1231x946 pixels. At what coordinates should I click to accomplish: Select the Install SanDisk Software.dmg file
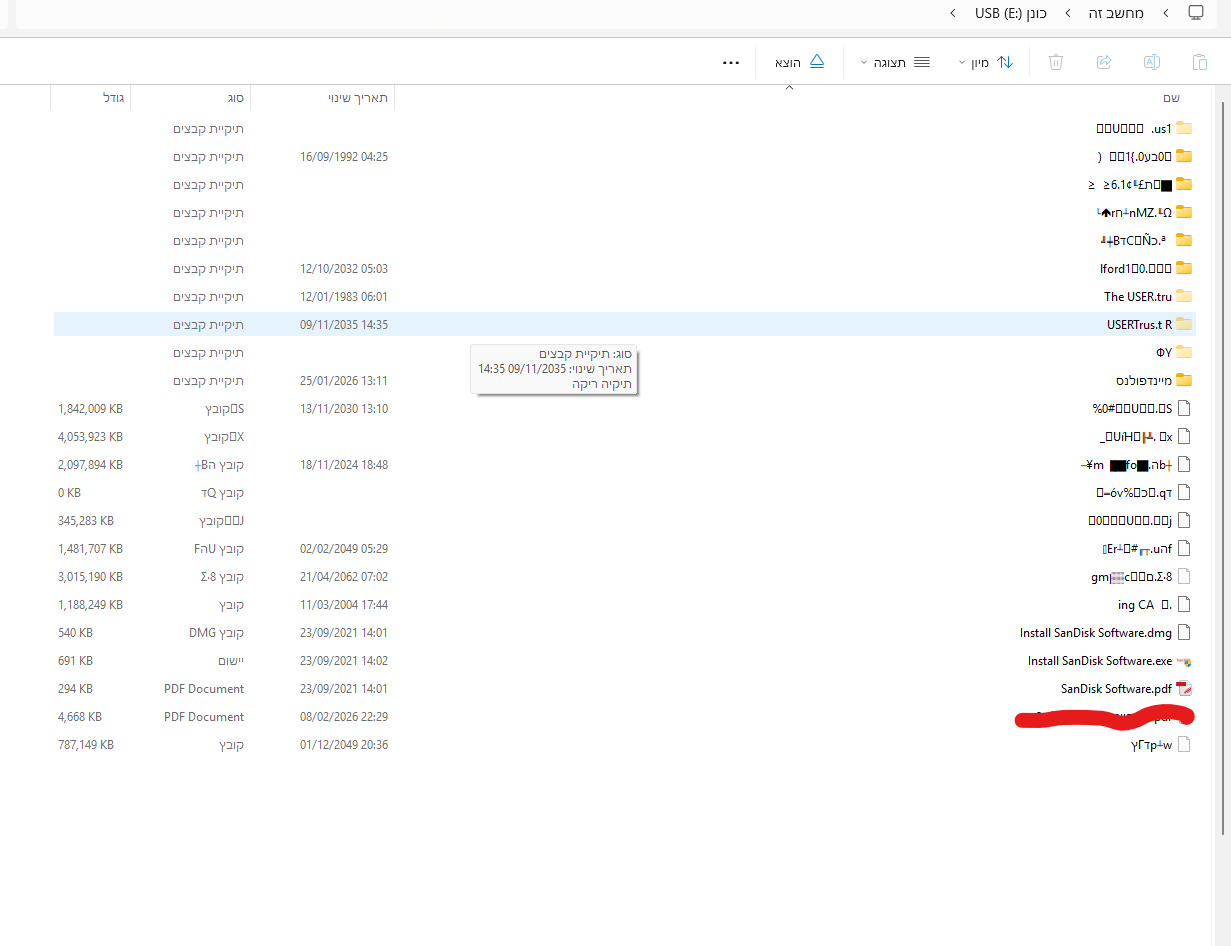(1095, 633)
